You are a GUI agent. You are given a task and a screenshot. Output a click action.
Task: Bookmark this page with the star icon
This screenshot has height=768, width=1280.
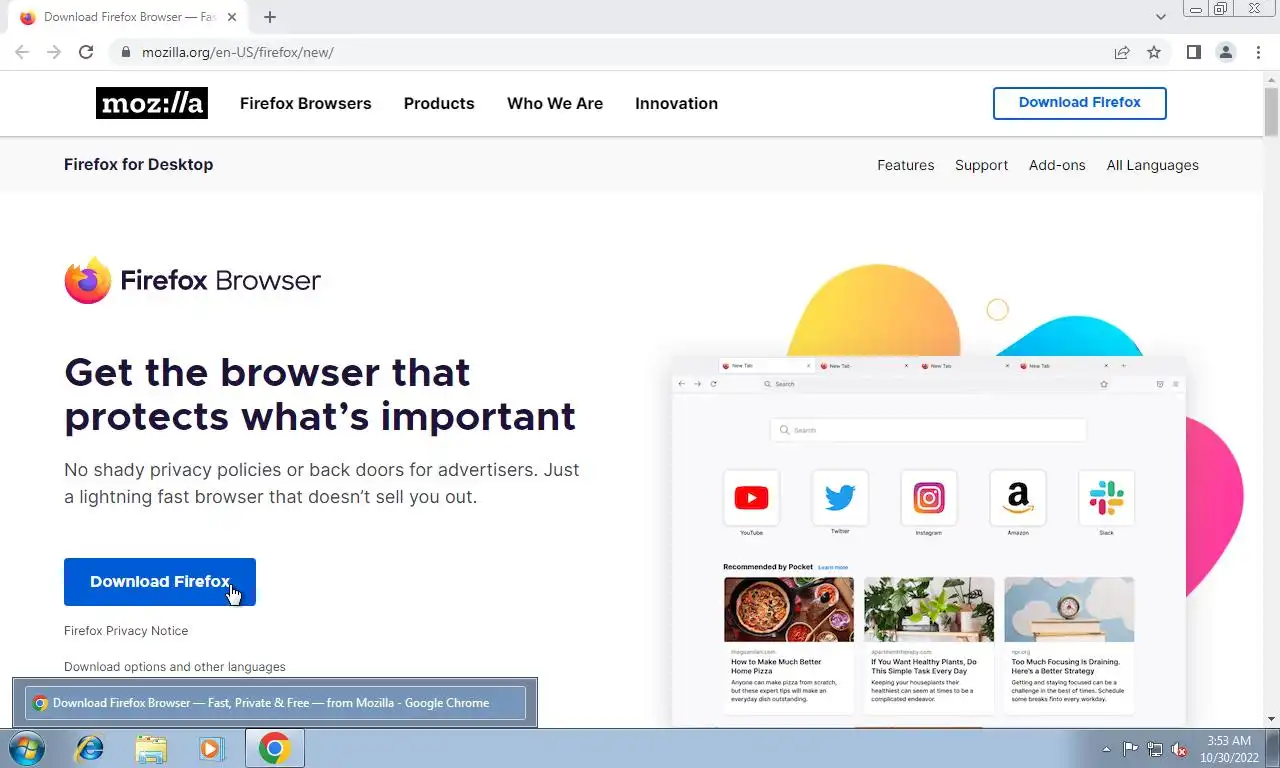1154,52
